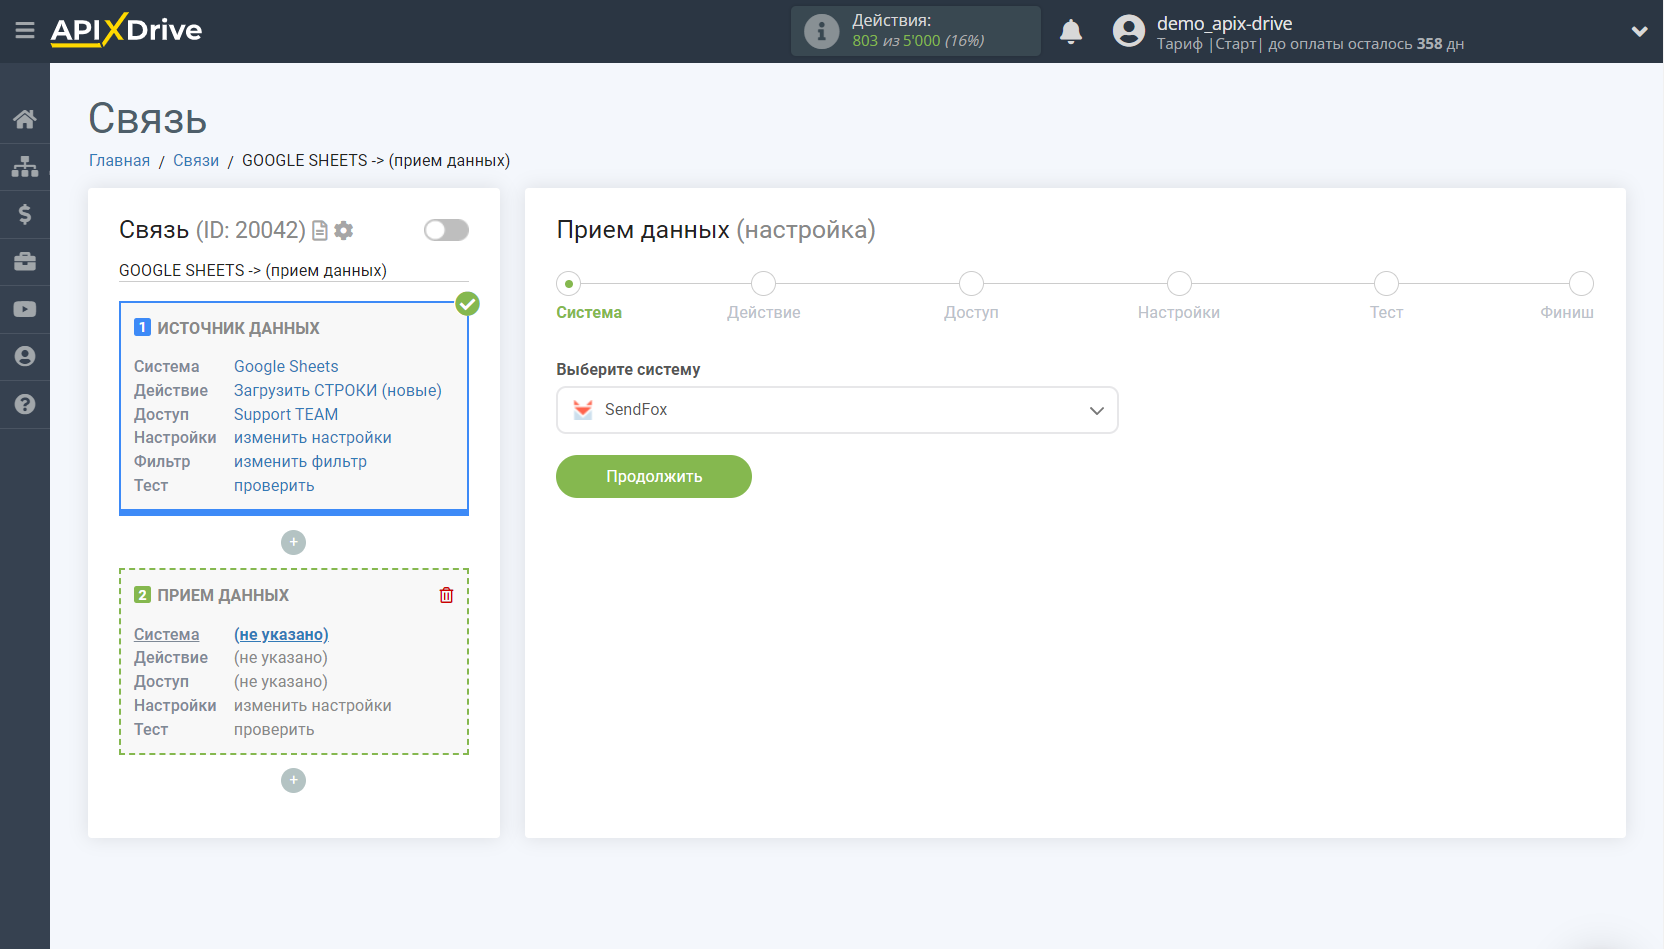Open the Home sidebar icon
1664x949 pixels.
tap(25, 119)
